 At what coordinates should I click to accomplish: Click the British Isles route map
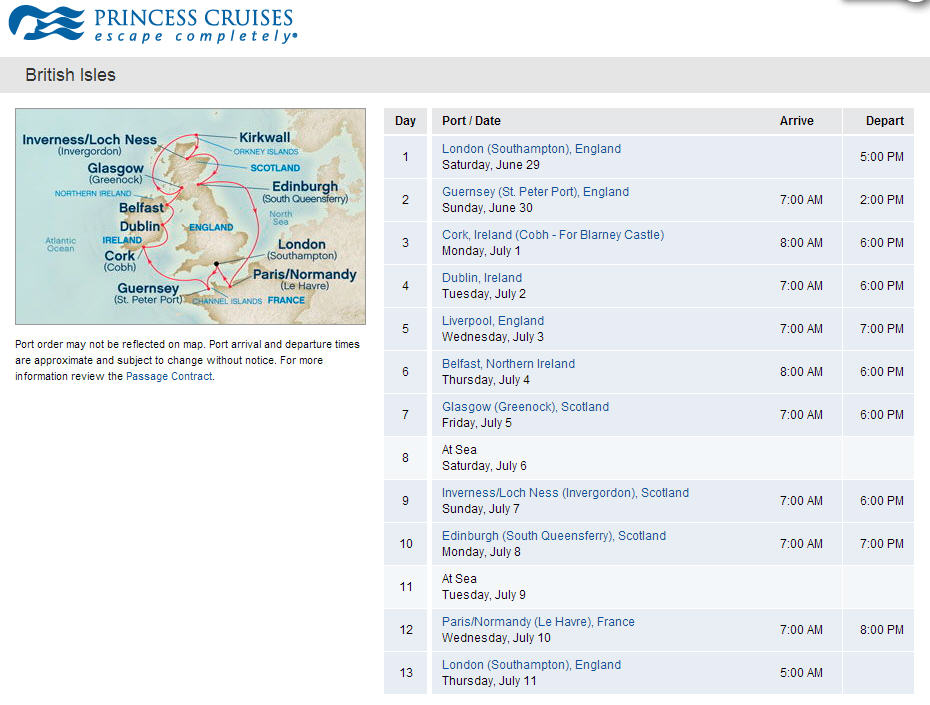point(190,216)
